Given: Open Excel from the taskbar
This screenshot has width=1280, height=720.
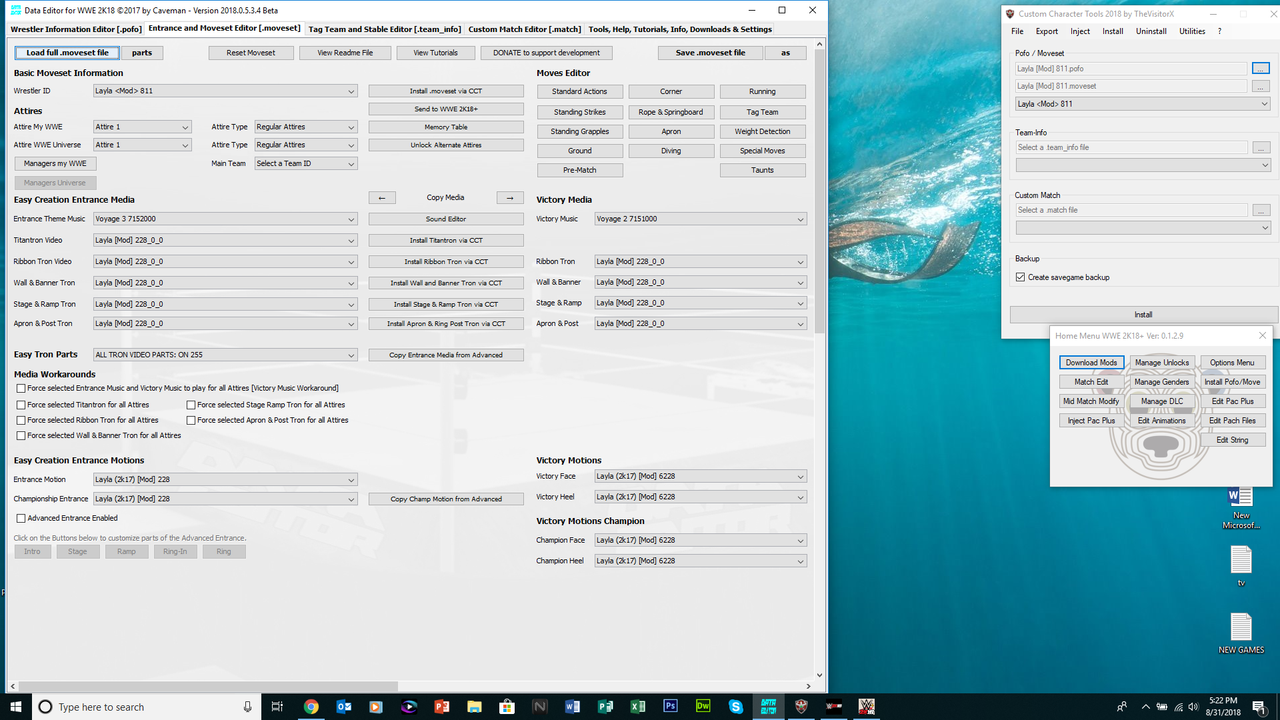Looking at the screenshot, I should tap(638, 706).
